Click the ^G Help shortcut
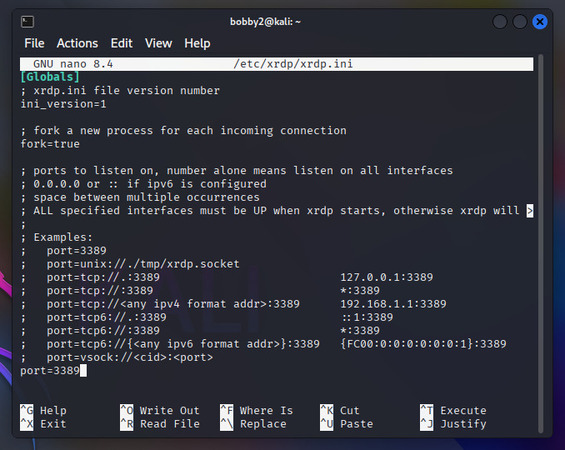Screen dimensions: 565x450 44,411
